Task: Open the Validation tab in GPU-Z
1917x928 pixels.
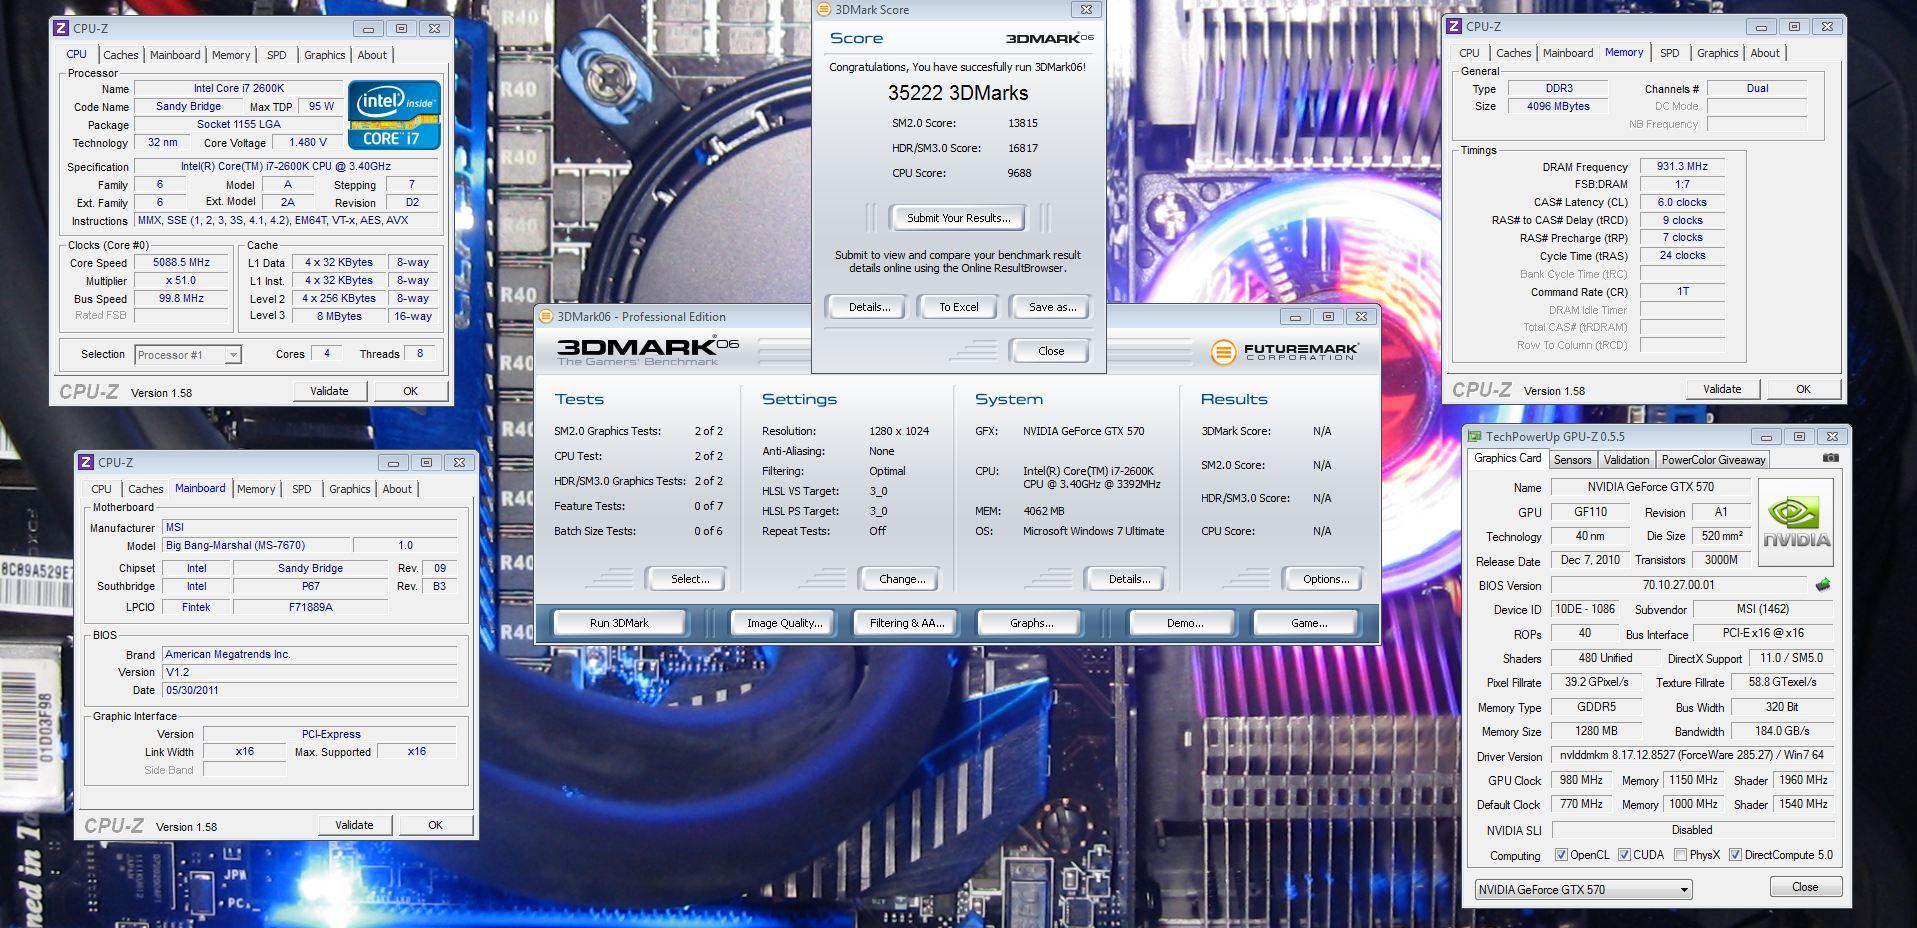Action: [x=1626, y=460]
